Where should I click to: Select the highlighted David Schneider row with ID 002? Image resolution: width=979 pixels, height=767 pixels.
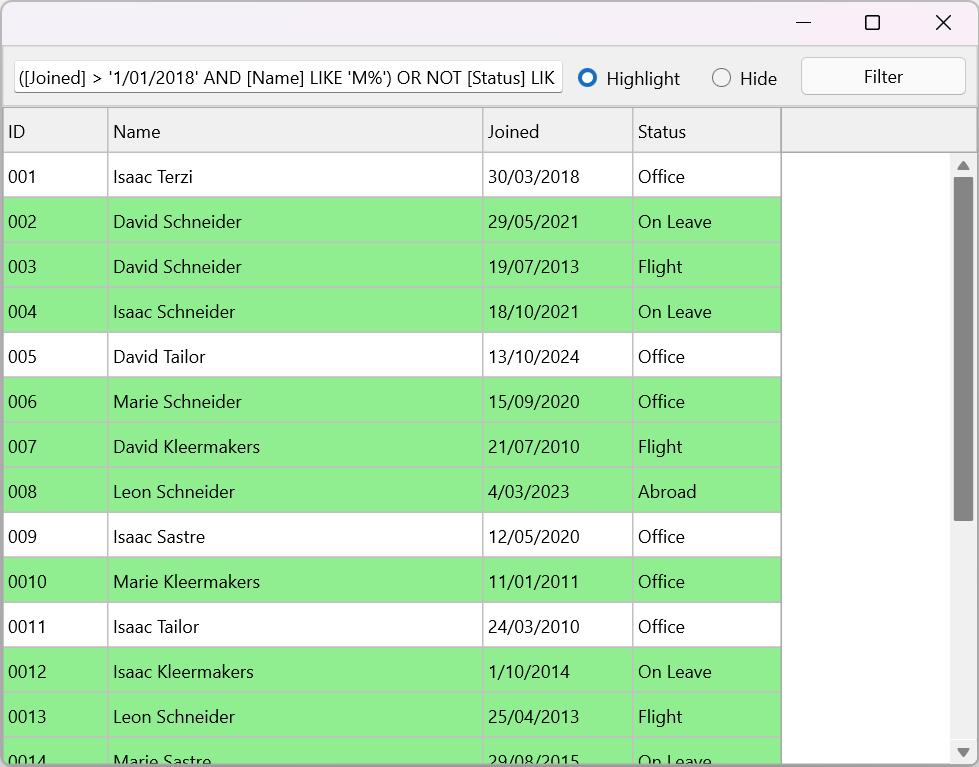point(295,221)
